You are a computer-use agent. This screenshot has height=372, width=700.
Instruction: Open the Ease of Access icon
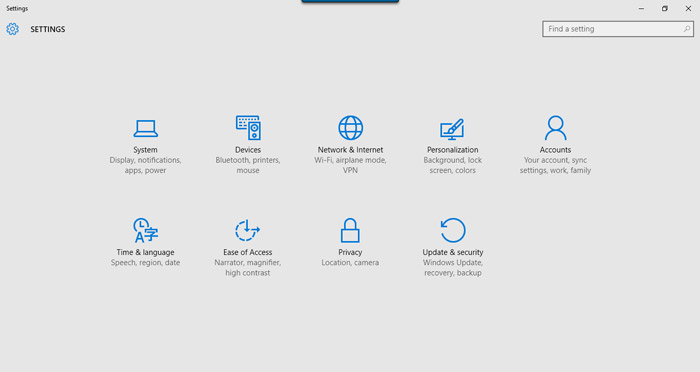(248, 230)
